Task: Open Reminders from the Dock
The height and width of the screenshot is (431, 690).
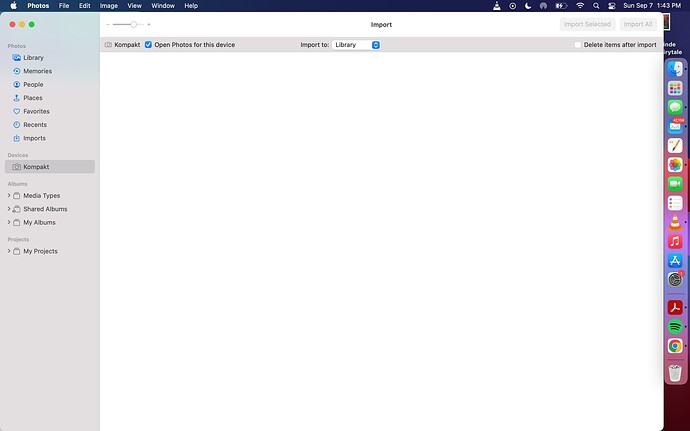Action: click(x=675, y=203)
